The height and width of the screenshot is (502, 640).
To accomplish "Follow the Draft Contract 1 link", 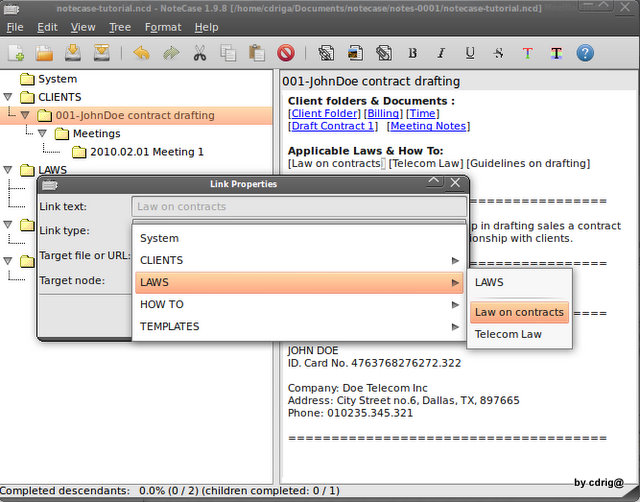I will [x=332, y=126].
